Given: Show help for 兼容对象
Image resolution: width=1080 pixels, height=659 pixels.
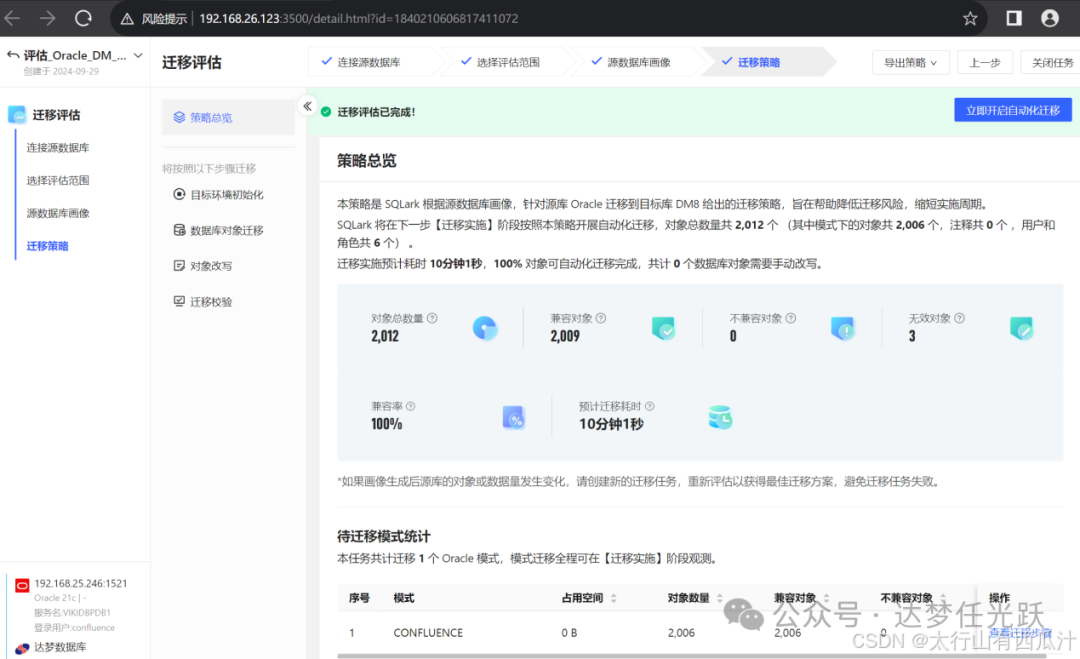Looking at the screenshot, I should click(x=601, y=318).
